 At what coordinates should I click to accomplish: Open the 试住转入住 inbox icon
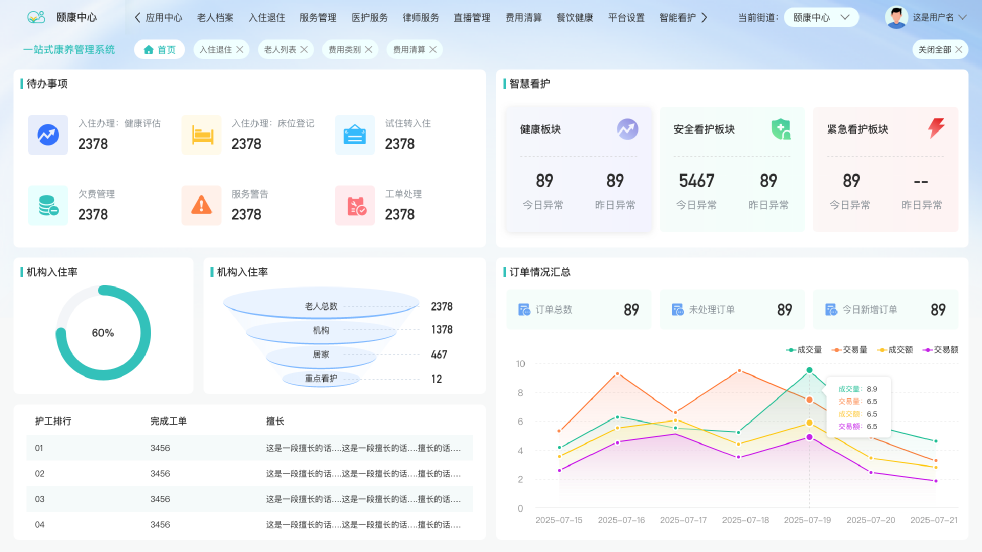[x=355, y=135]
